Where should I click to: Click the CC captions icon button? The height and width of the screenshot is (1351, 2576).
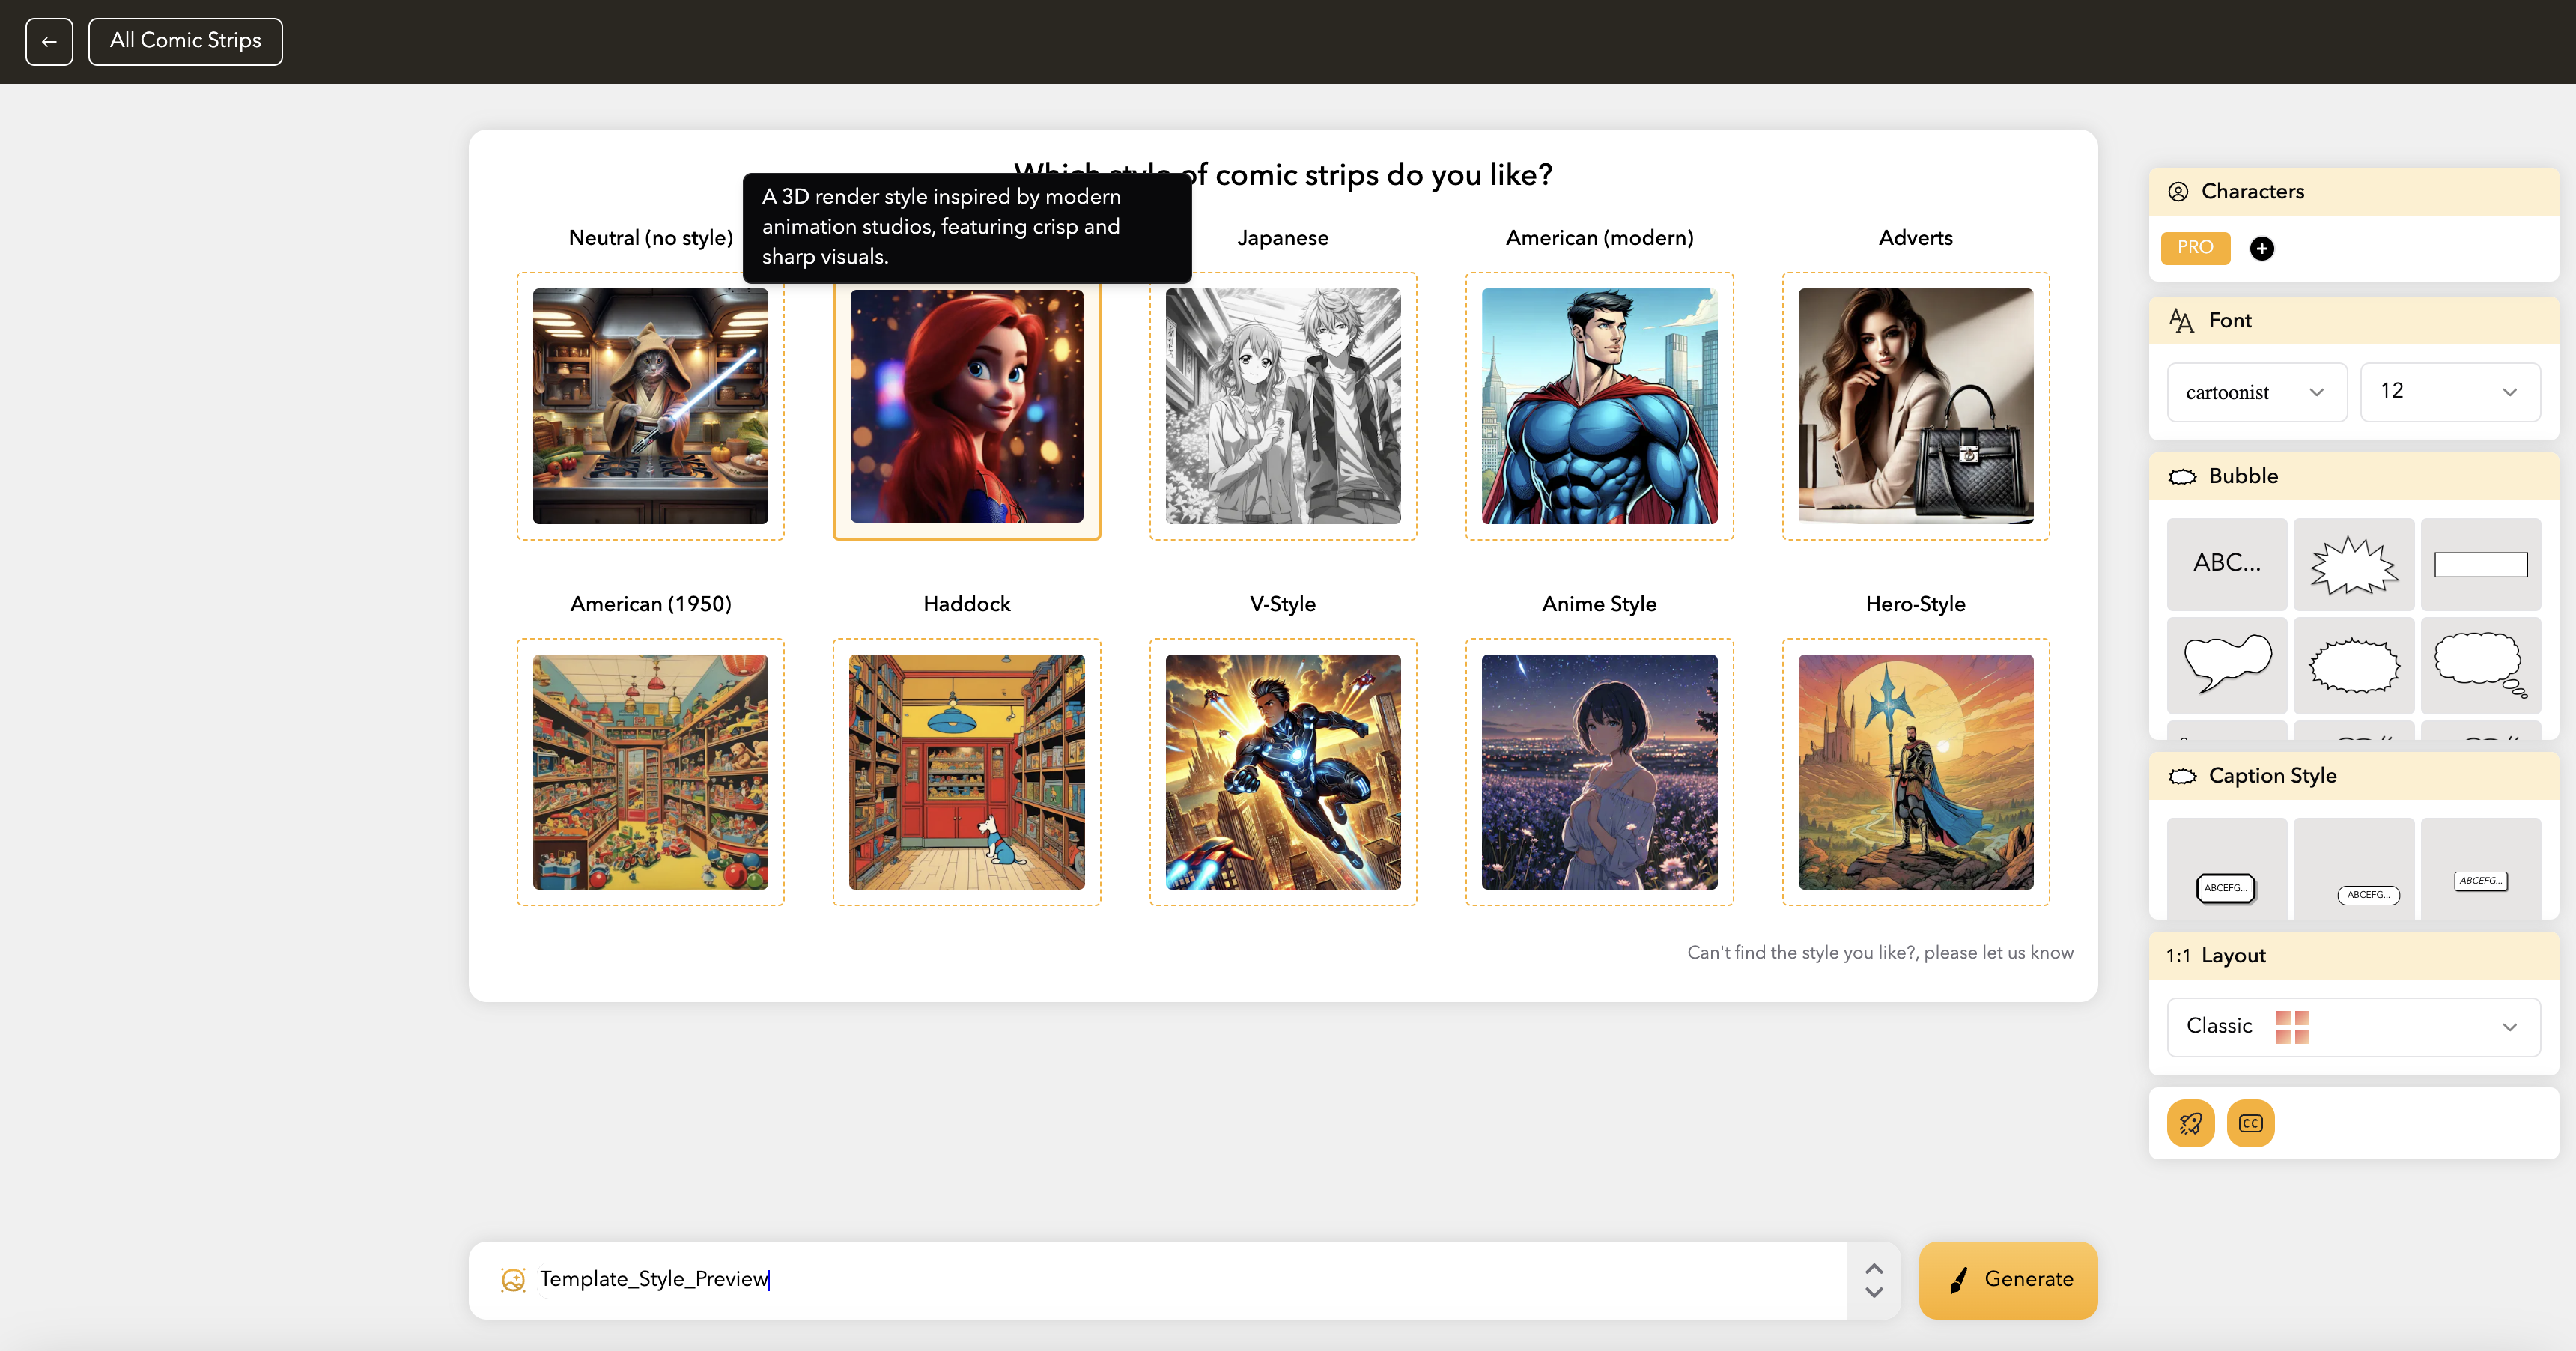click(x=2250, y=1123)
